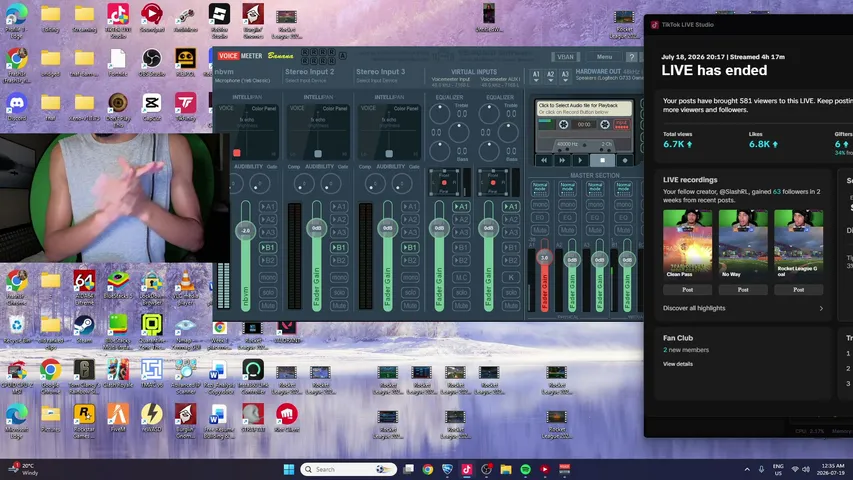853x480 pixels.
Task: Click the cassette rewind button in Voicemeeter
Action: pos(543,161)
